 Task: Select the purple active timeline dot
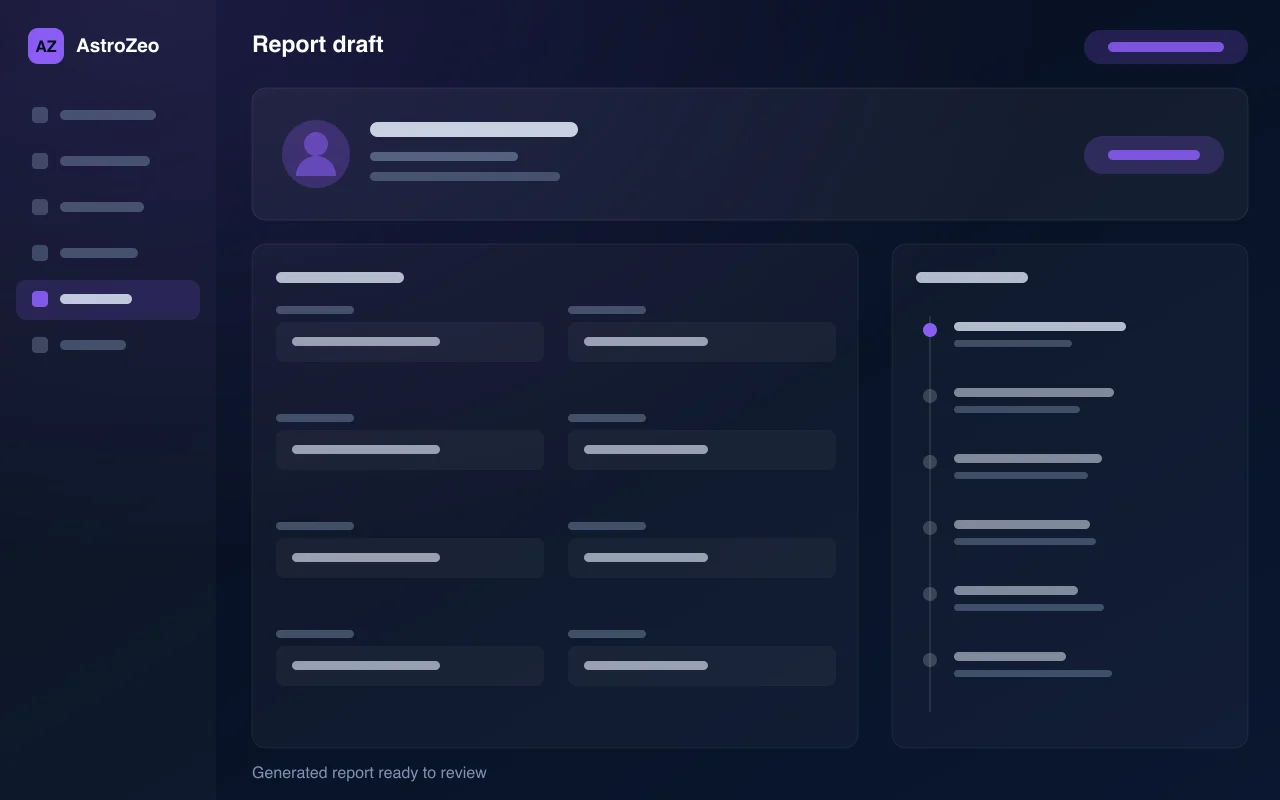click(x=930, y=330)
